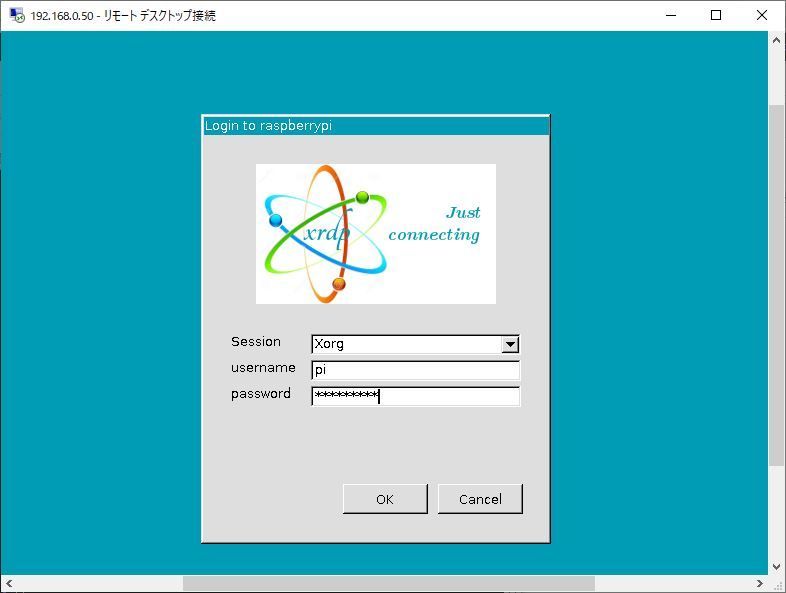
Task: Click the horizontal scrollbar left arrow
Action: 9,583
